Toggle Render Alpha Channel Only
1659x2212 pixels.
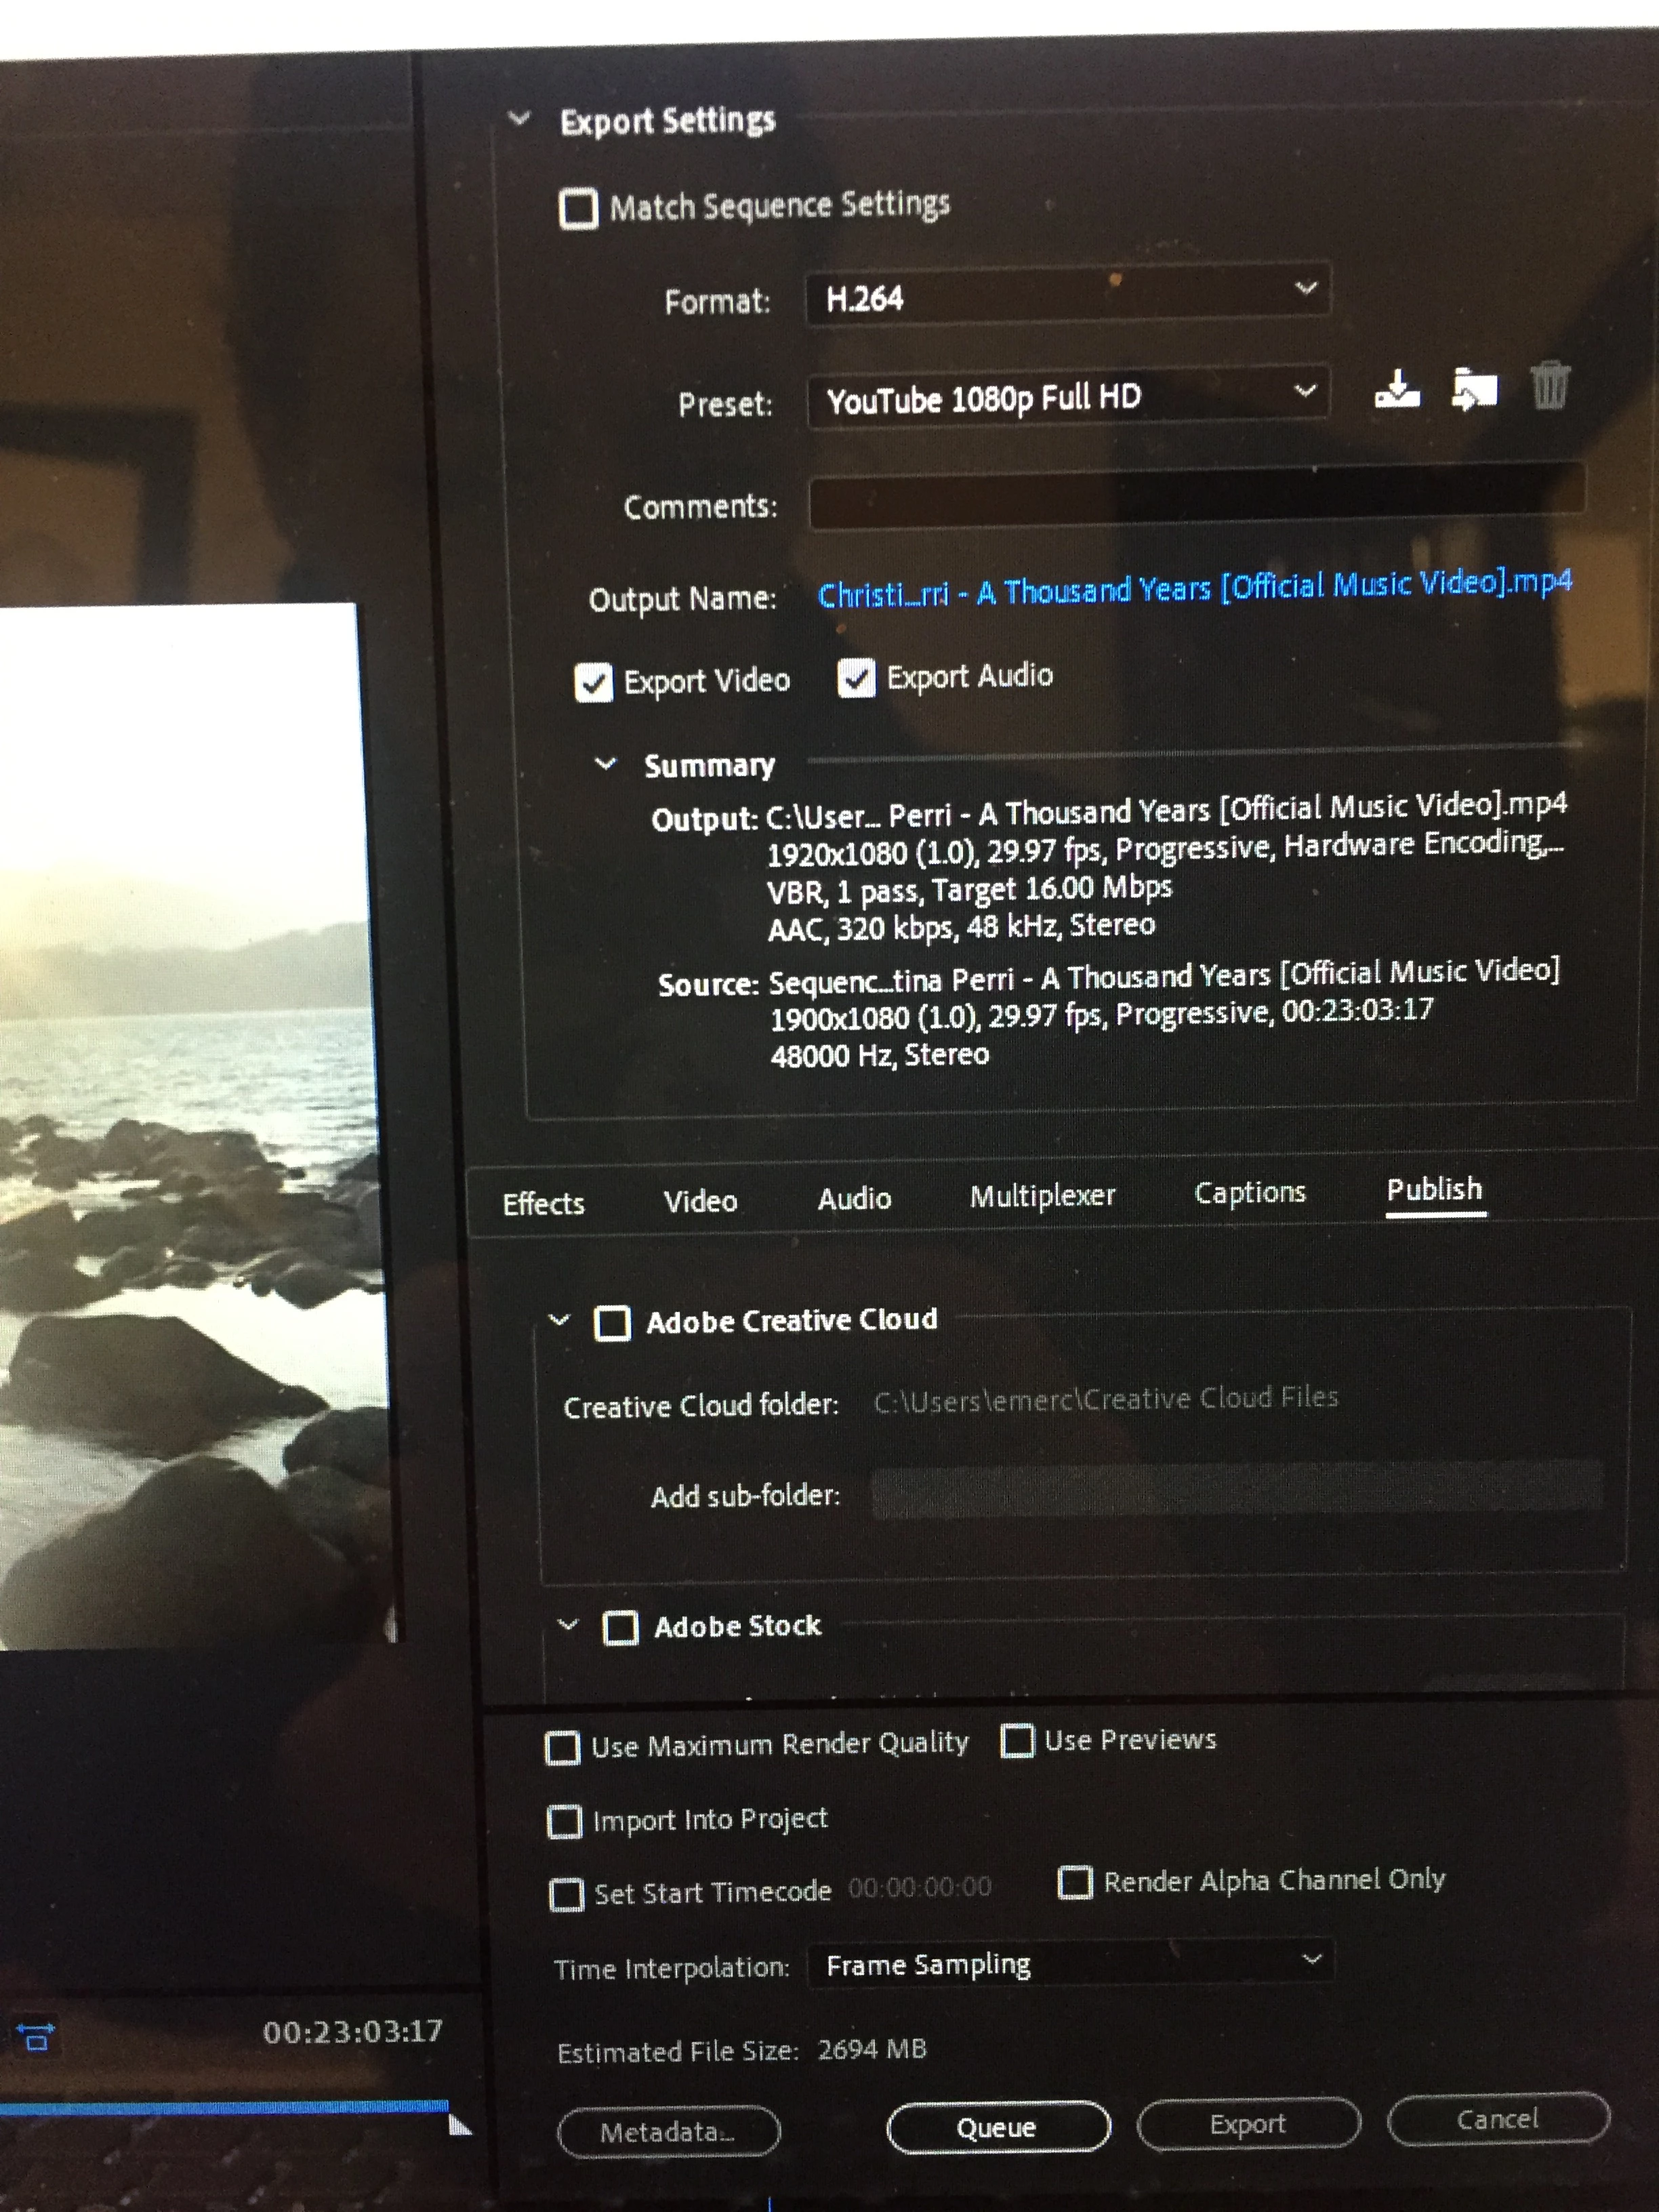tap(1075, 1882)
